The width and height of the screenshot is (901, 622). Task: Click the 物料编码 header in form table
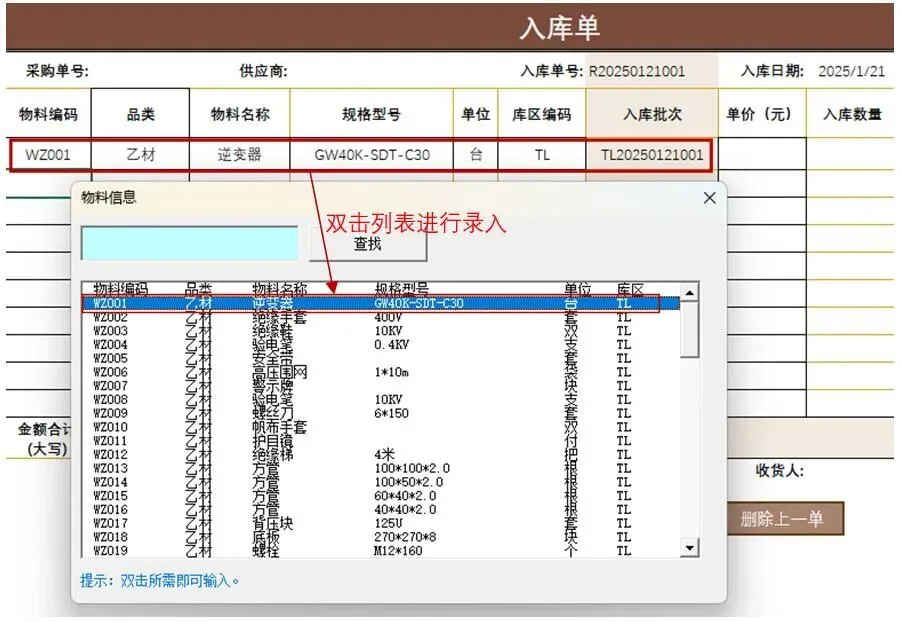pyautogui.click(x=48, y=114)
